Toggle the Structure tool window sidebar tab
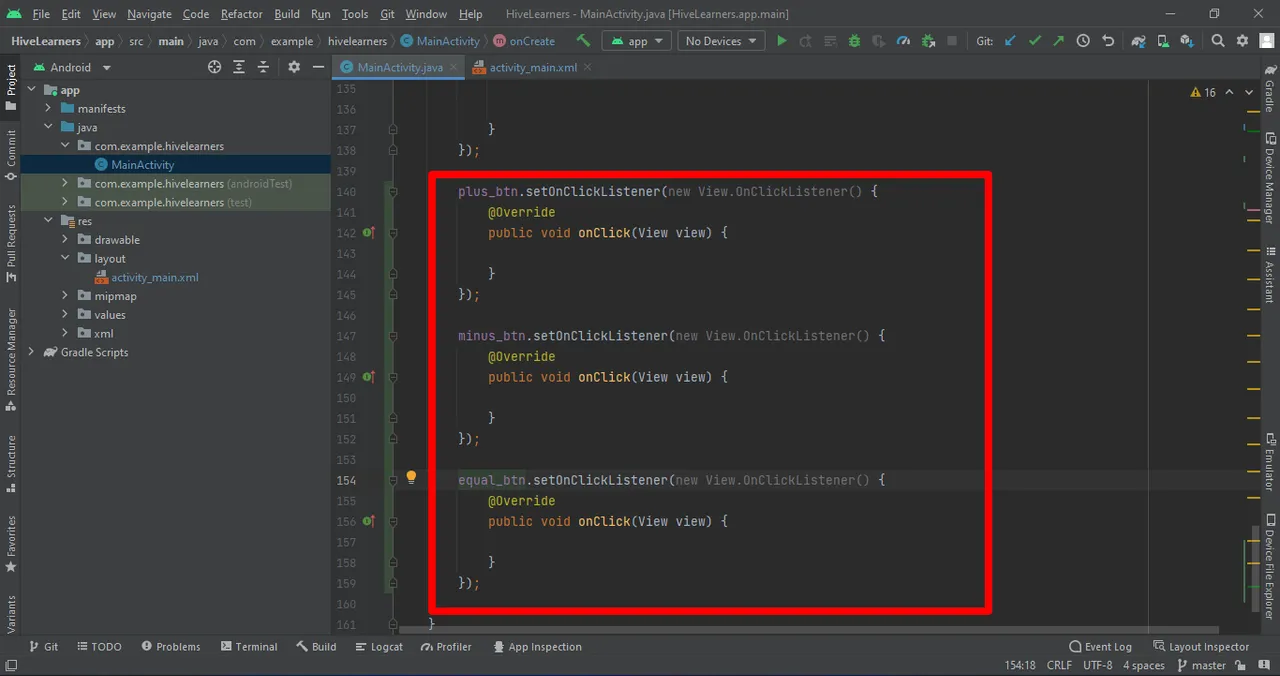This screenshot has width=1280, height=676. coord(11,463)
